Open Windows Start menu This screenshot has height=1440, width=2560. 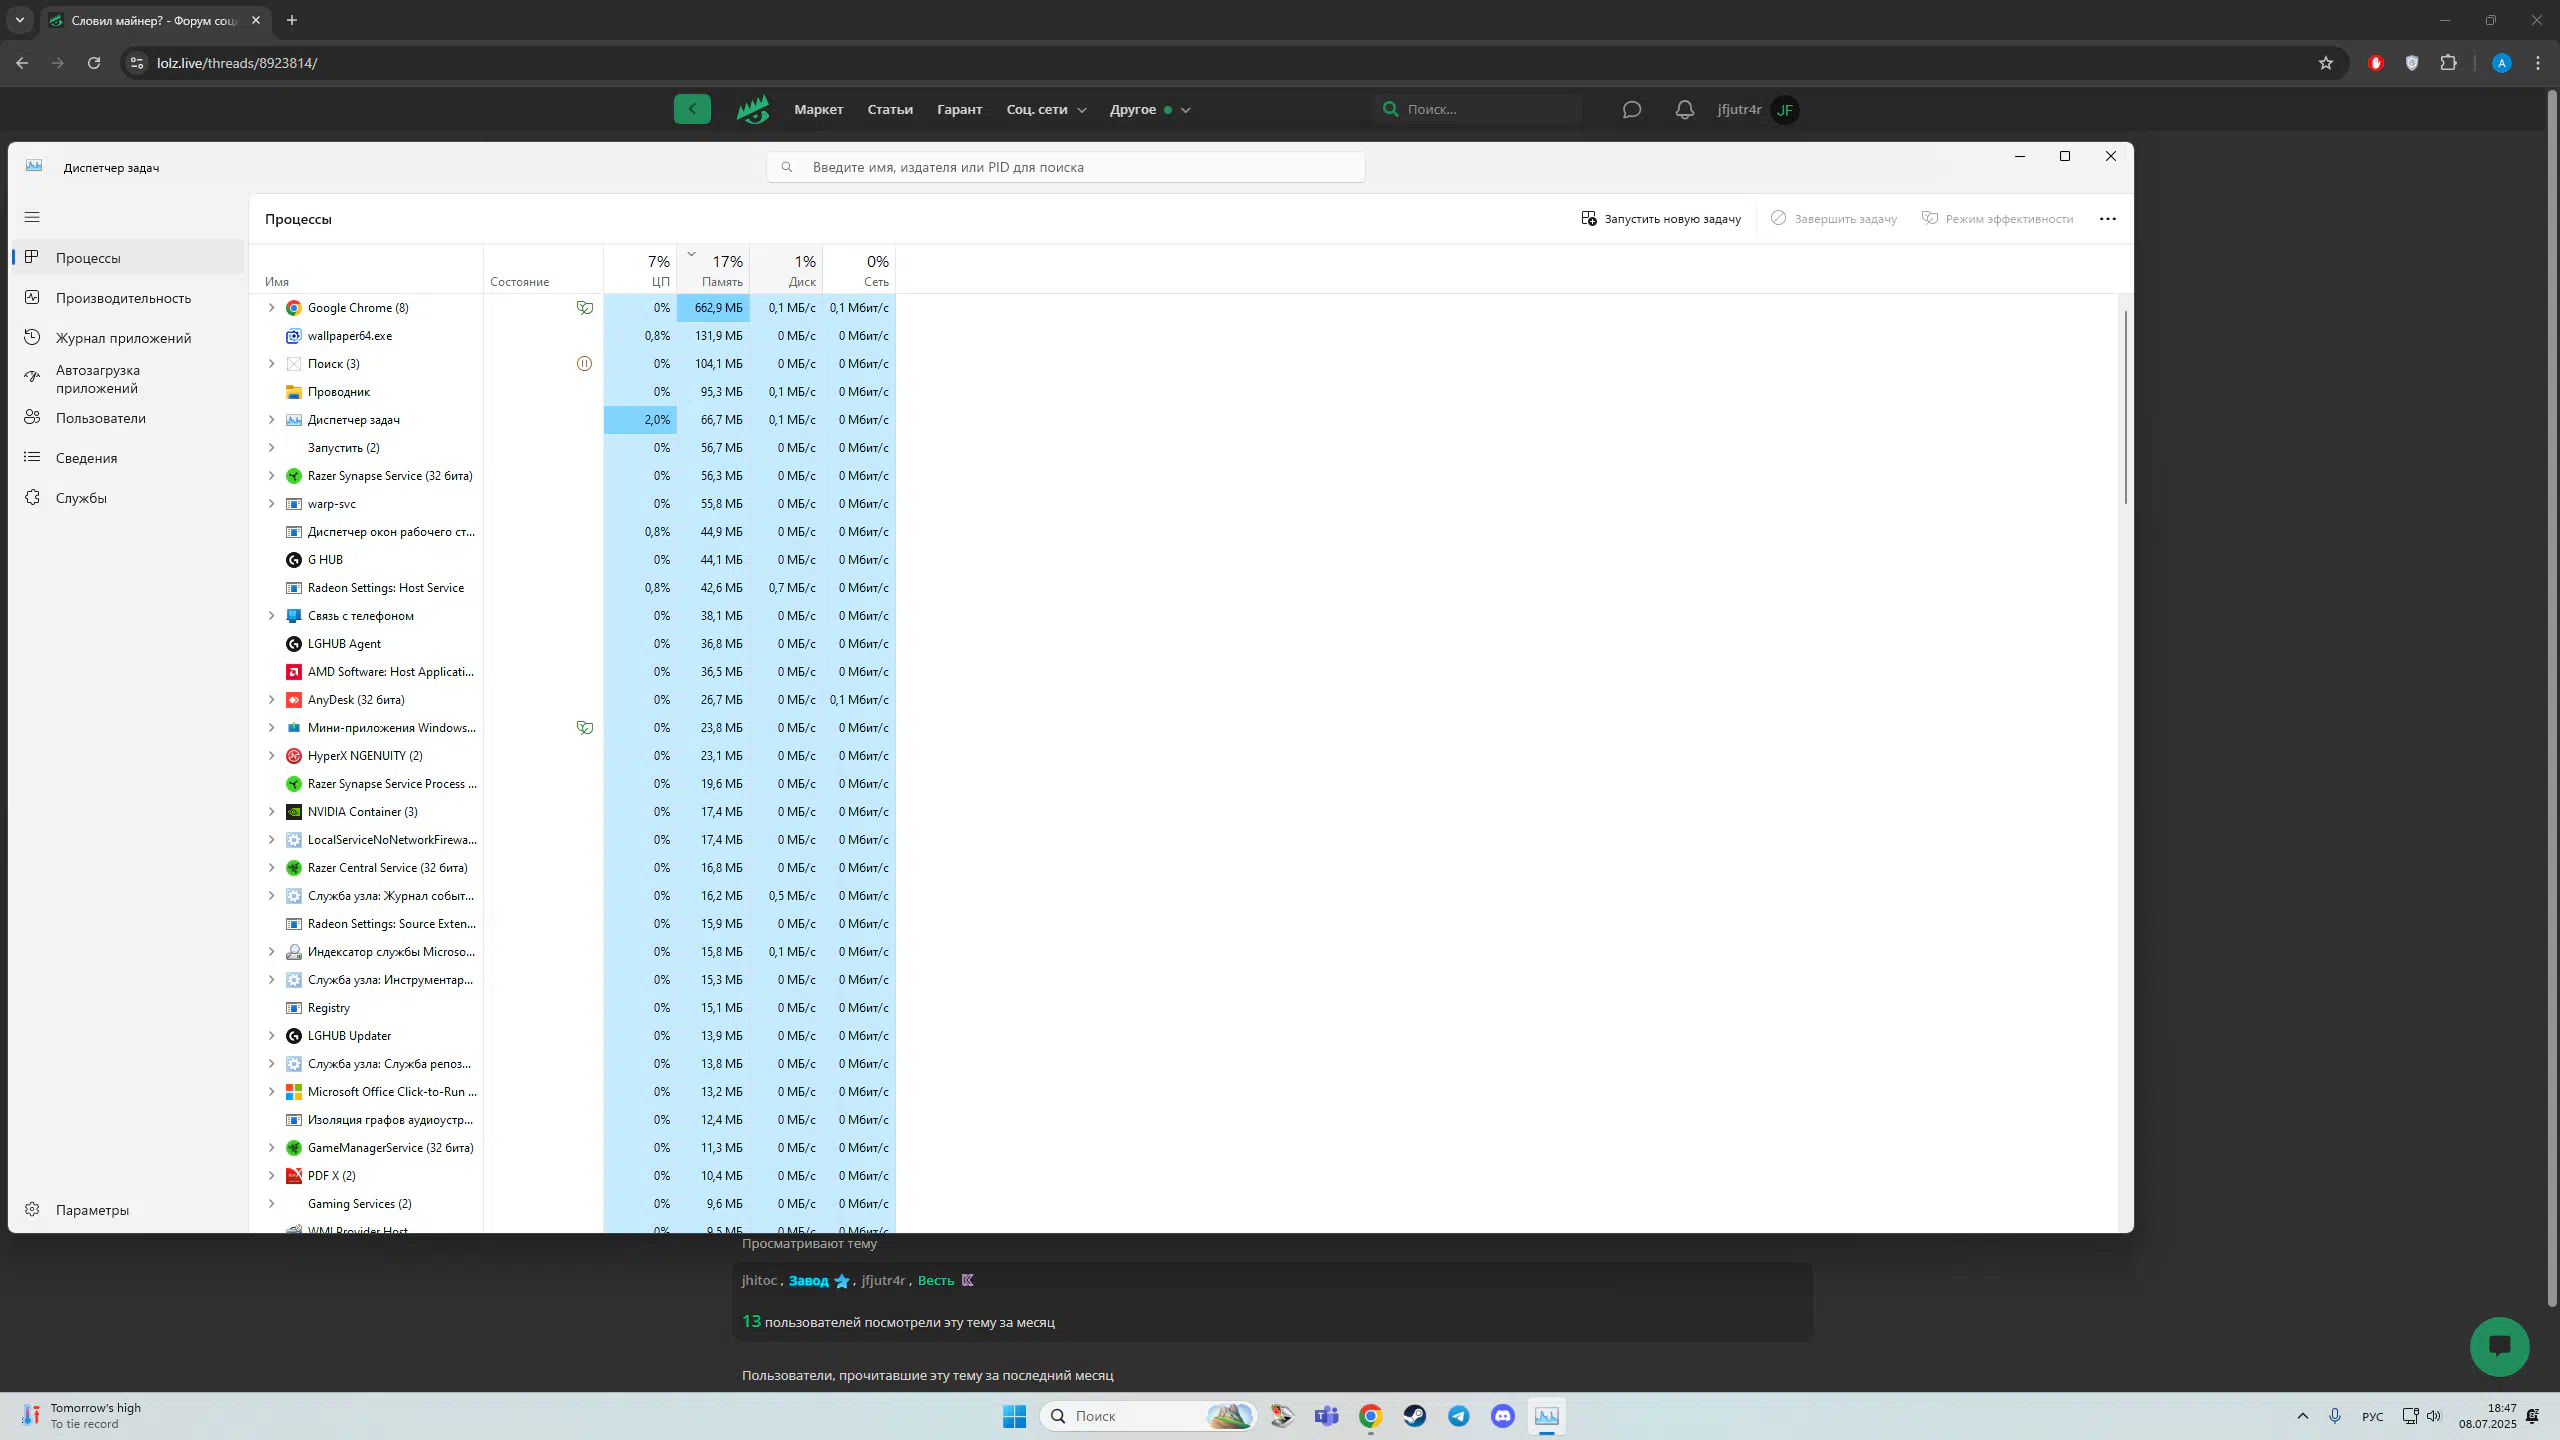coord(1015,1416)
